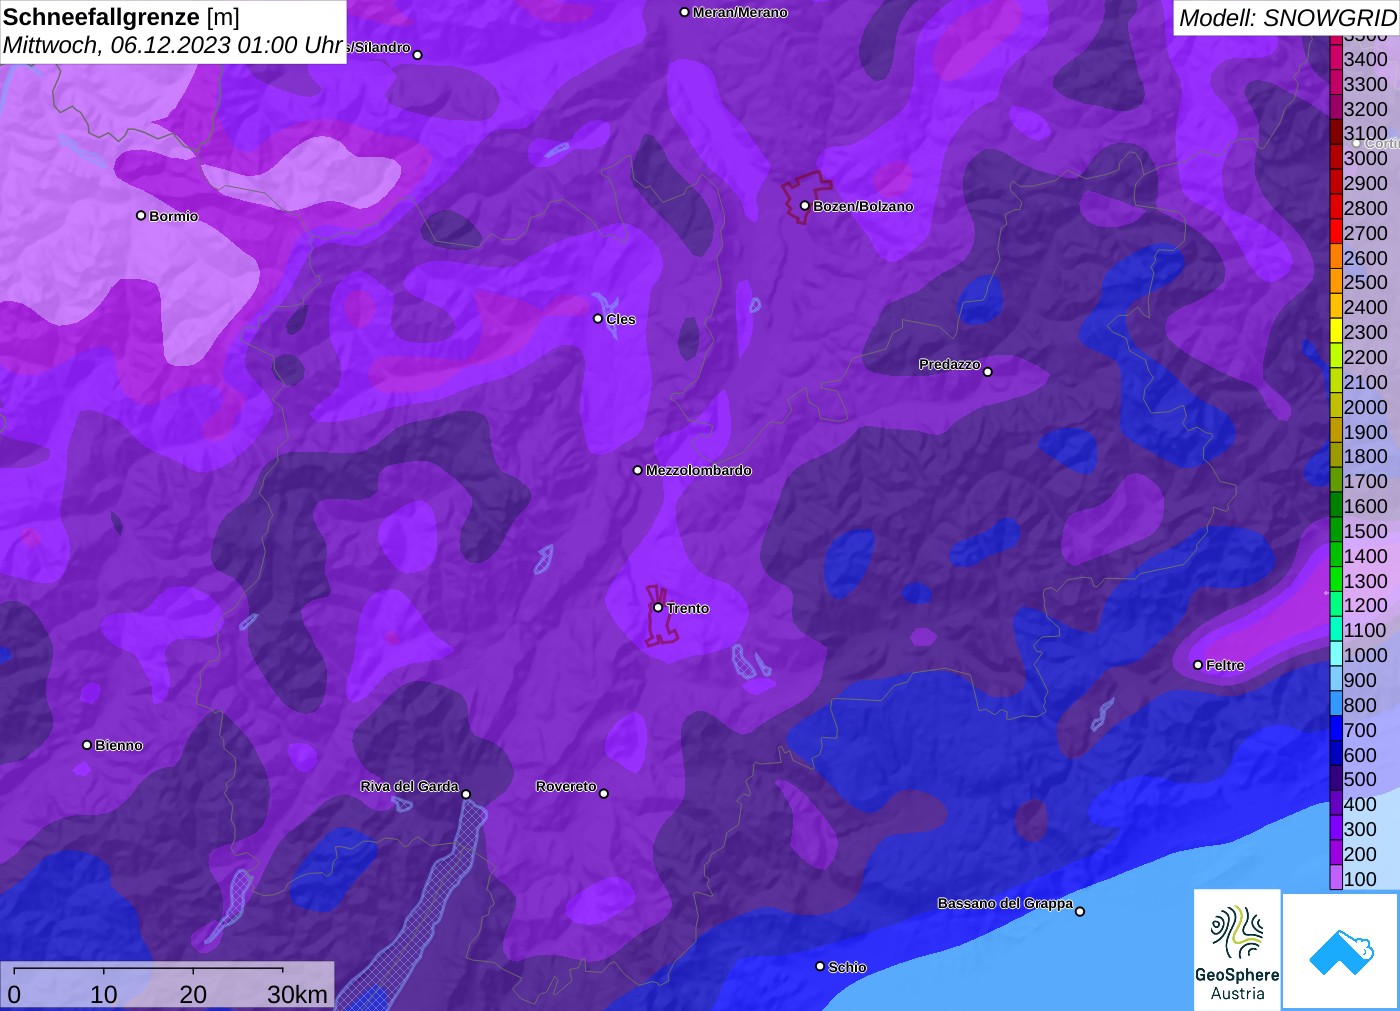Click the Bozen/Bolzano map label
Screen dimensions: 1400x1011
coord(863,206)
